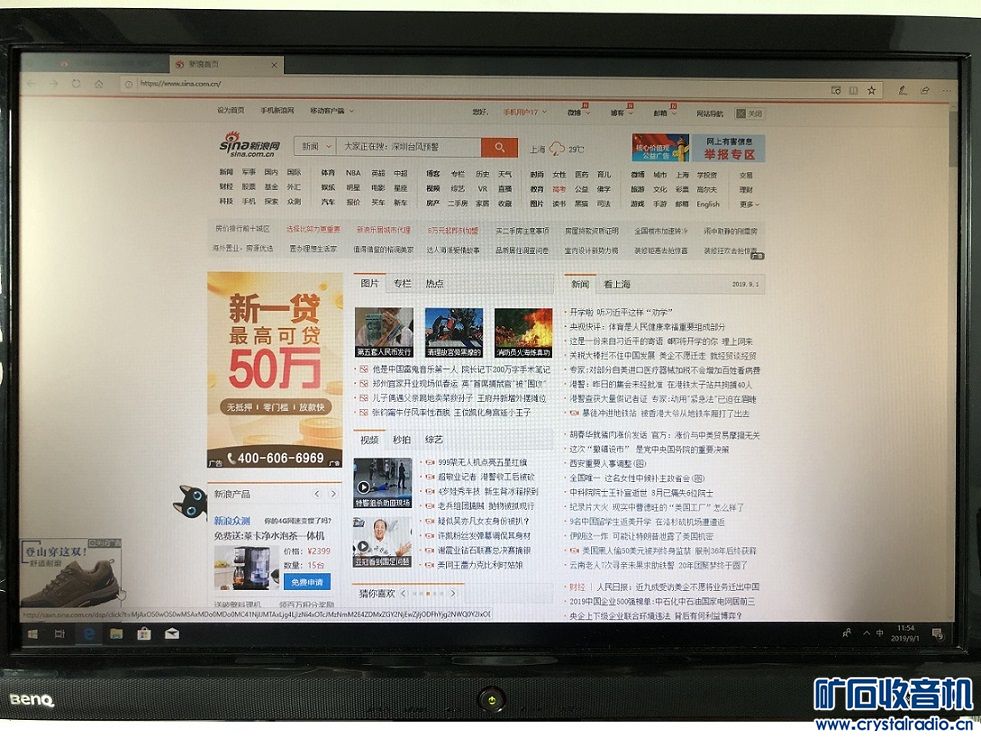Switch to the 热点 tab
Image resolution: width=981 pixels, height=737 pixels.
click(x=435, y=283)
